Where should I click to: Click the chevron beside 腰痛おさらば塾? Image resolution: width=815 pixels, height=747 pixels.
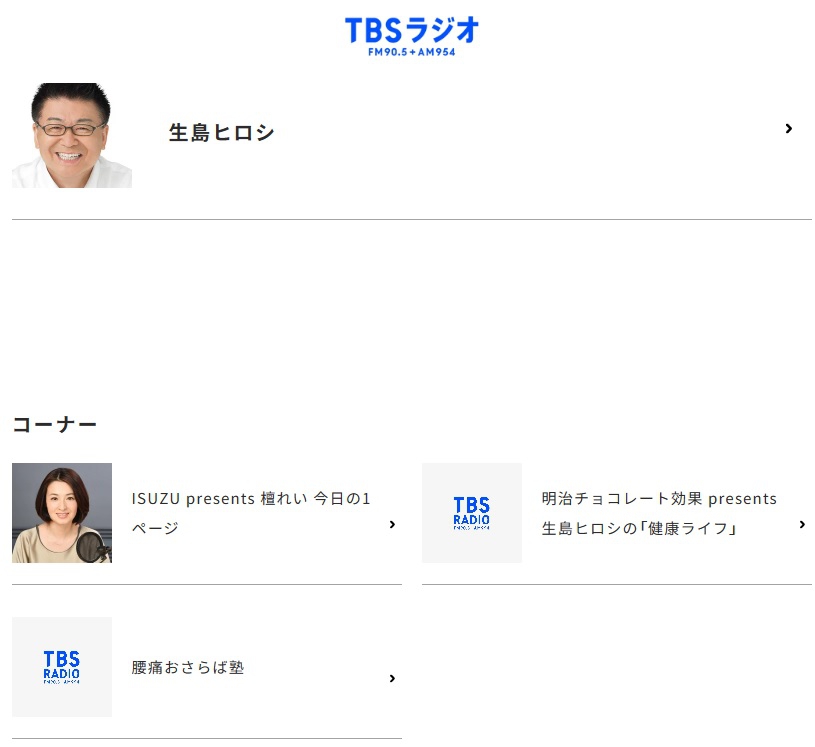coord(392,678)
